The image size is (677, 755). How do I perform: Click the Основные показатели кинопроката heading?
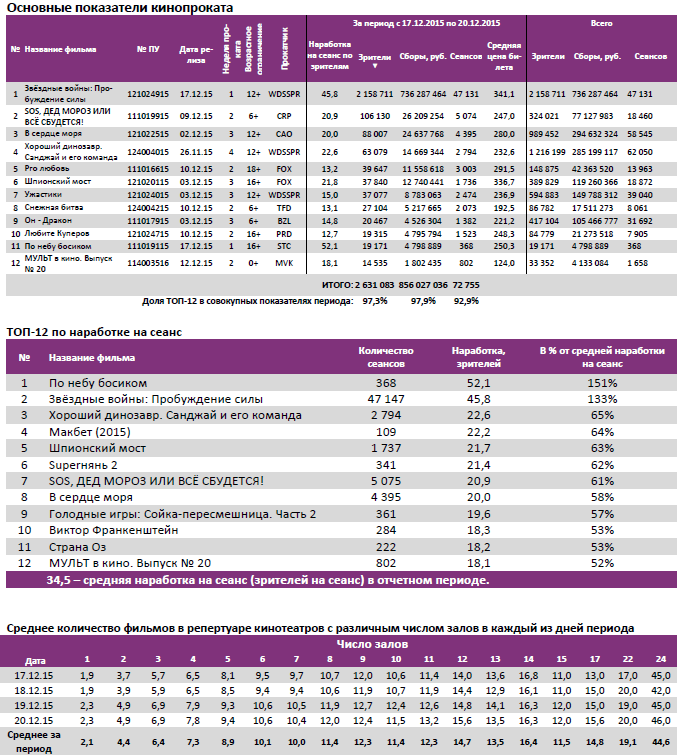coord(120,7)
